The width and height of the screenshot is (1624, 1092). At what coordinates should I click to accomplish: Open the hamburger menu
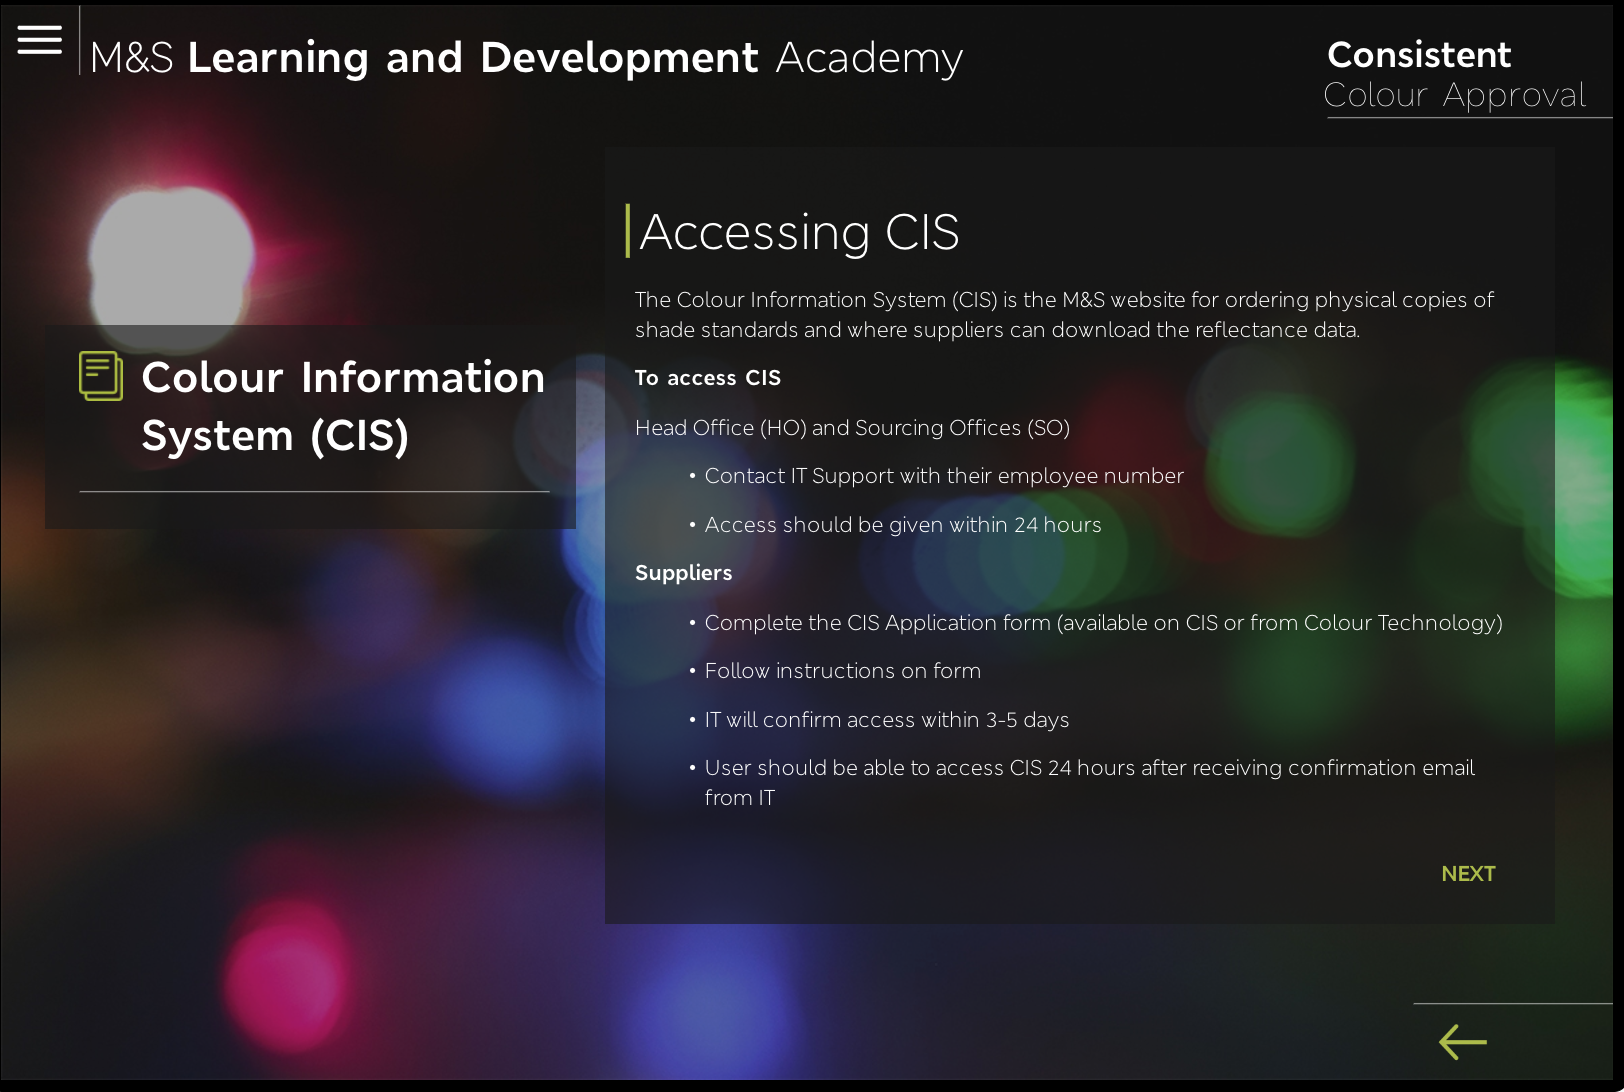(x=40, y=40)
